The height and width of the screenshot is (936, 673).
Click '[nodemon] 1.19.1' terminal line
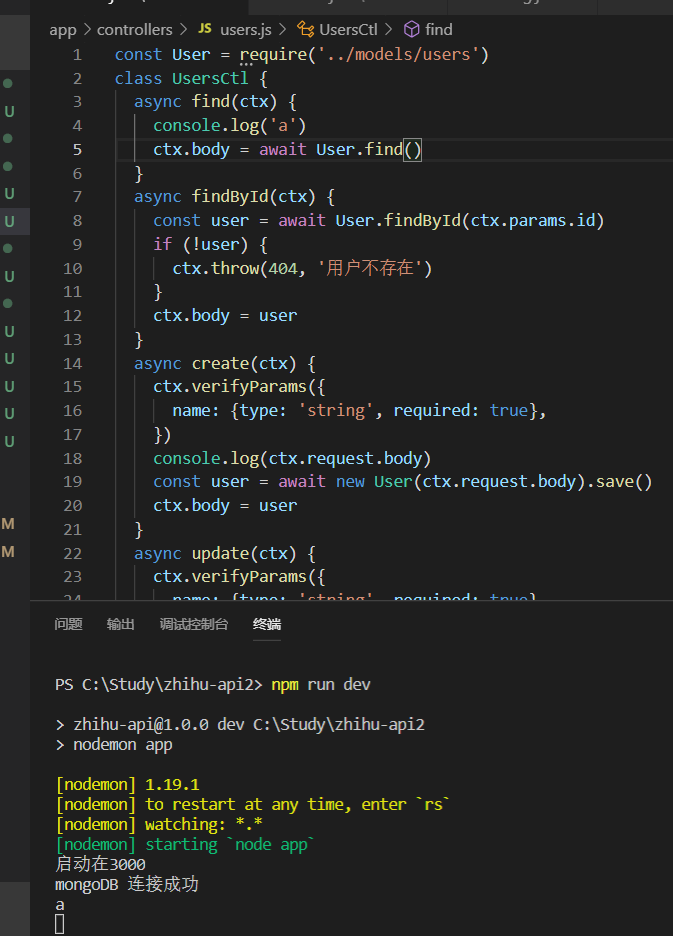click(127, 784)
